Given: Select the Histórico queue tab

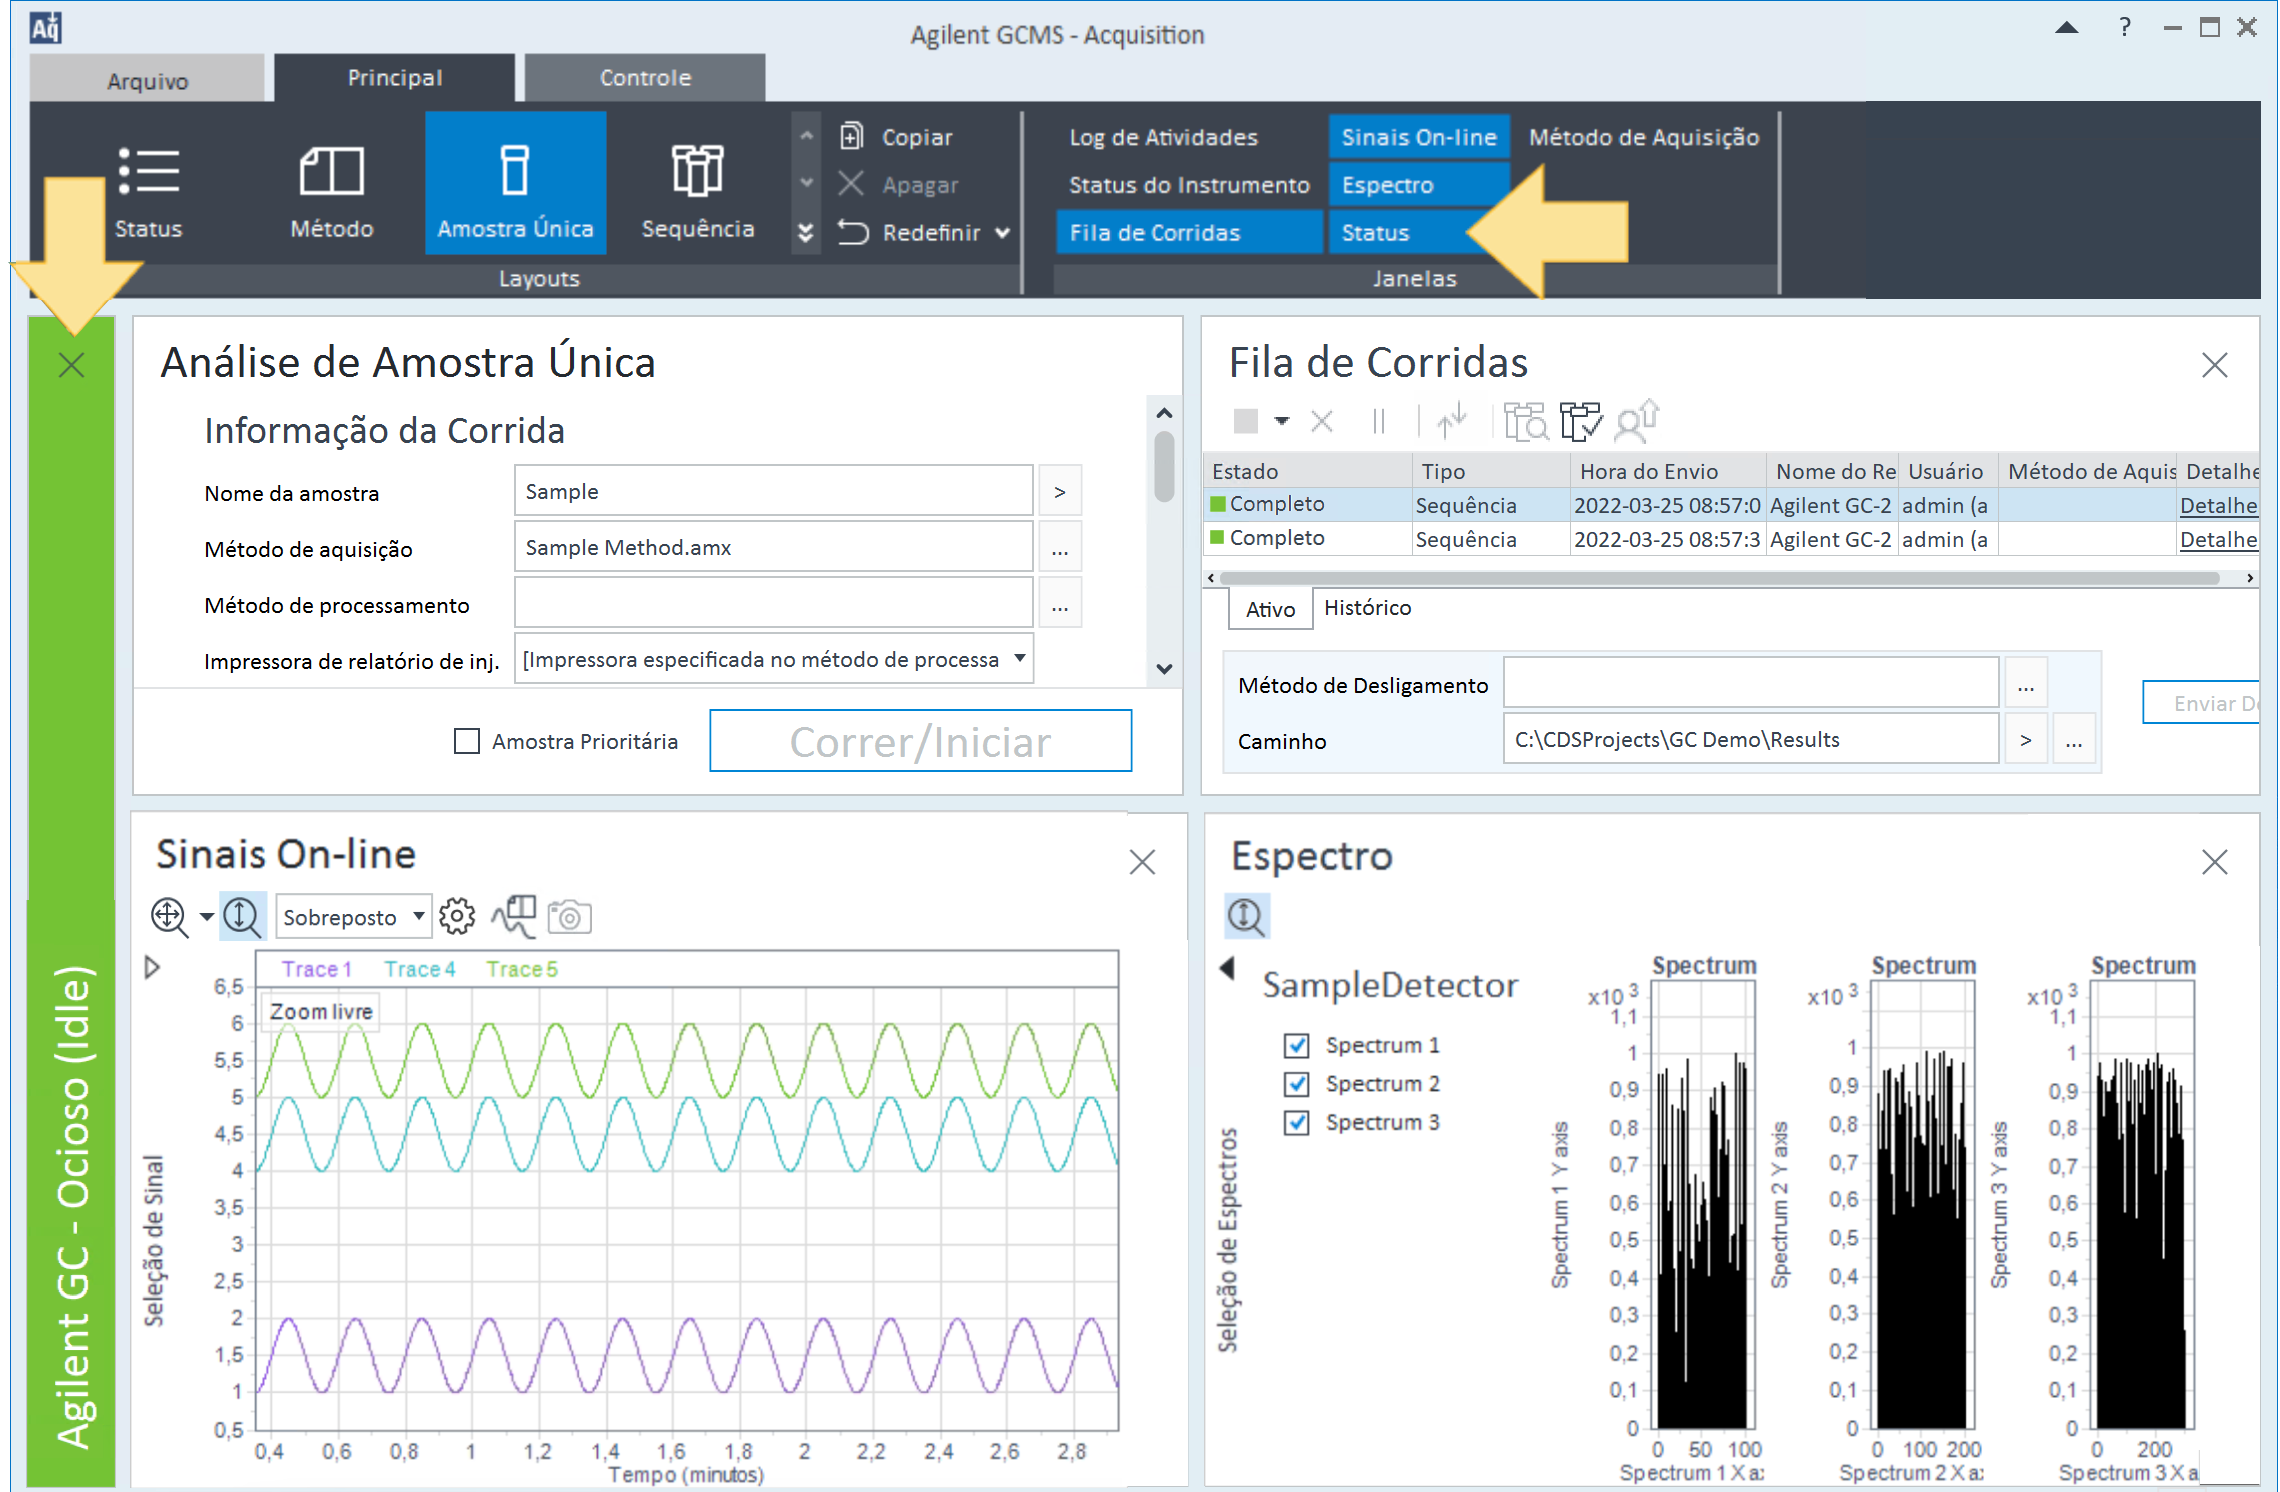Looking at the screenshot, I should (1367, 608).
